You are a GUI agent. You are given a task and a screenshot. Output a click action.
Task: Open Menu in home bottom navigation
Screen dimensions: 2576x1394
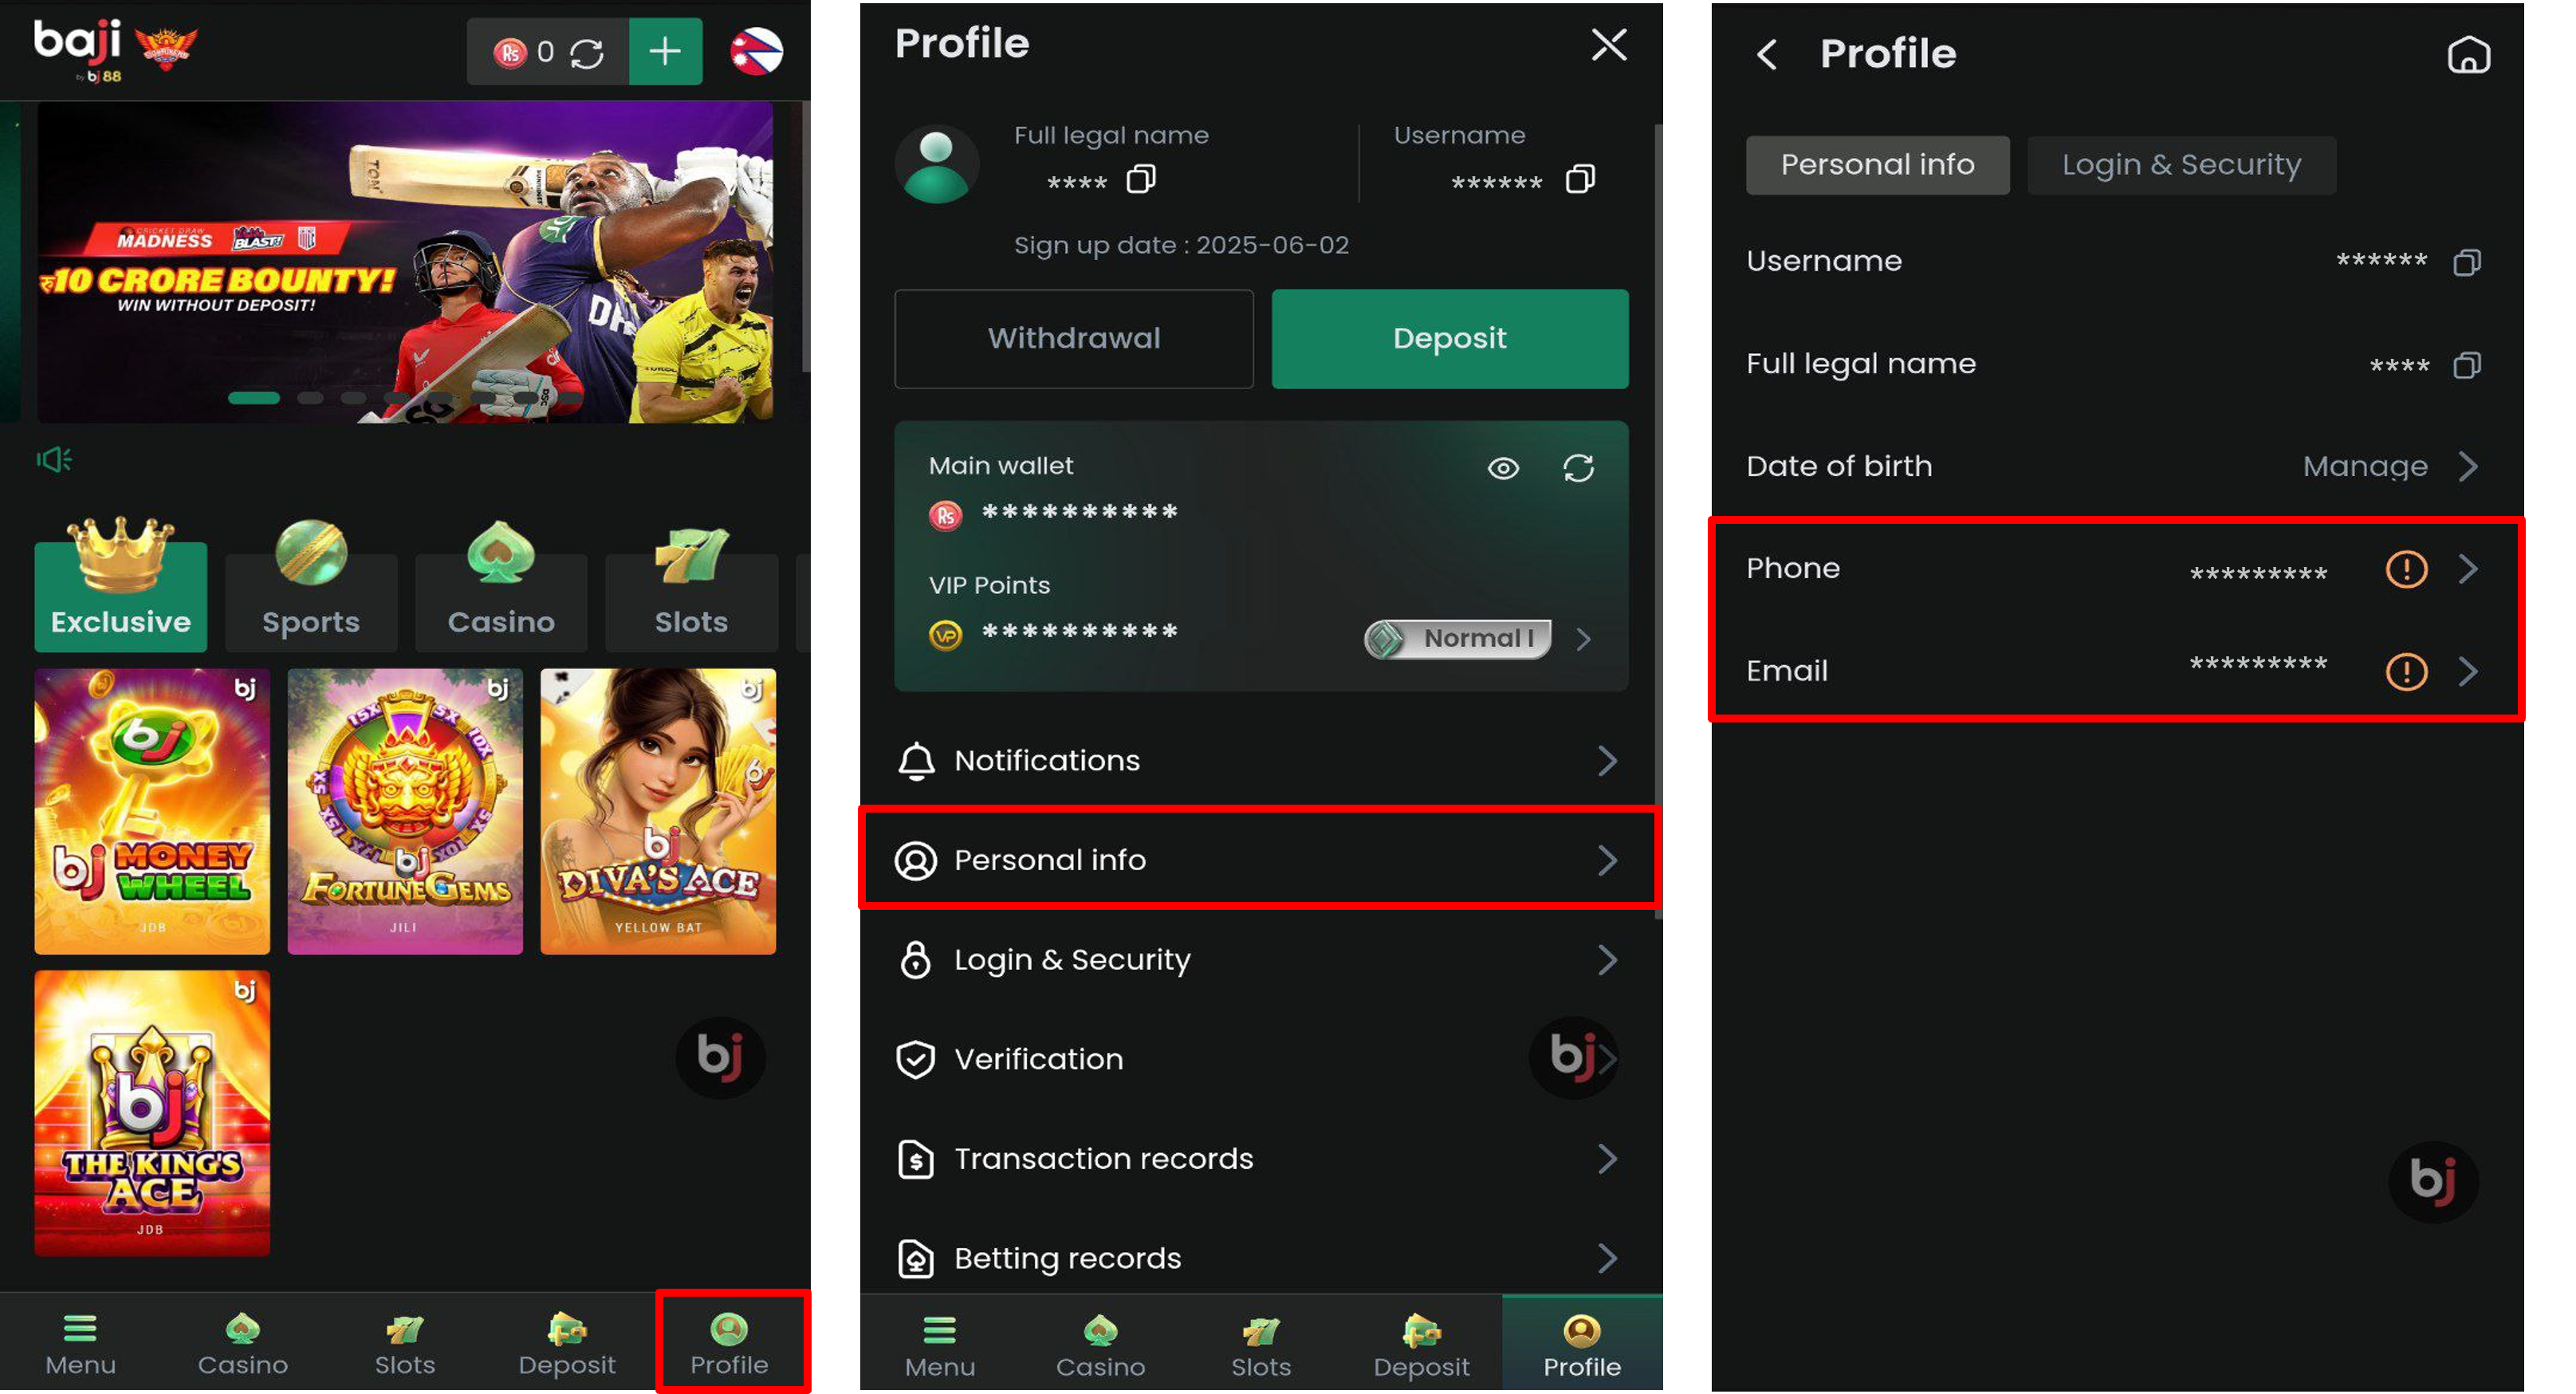(80, 1345)
